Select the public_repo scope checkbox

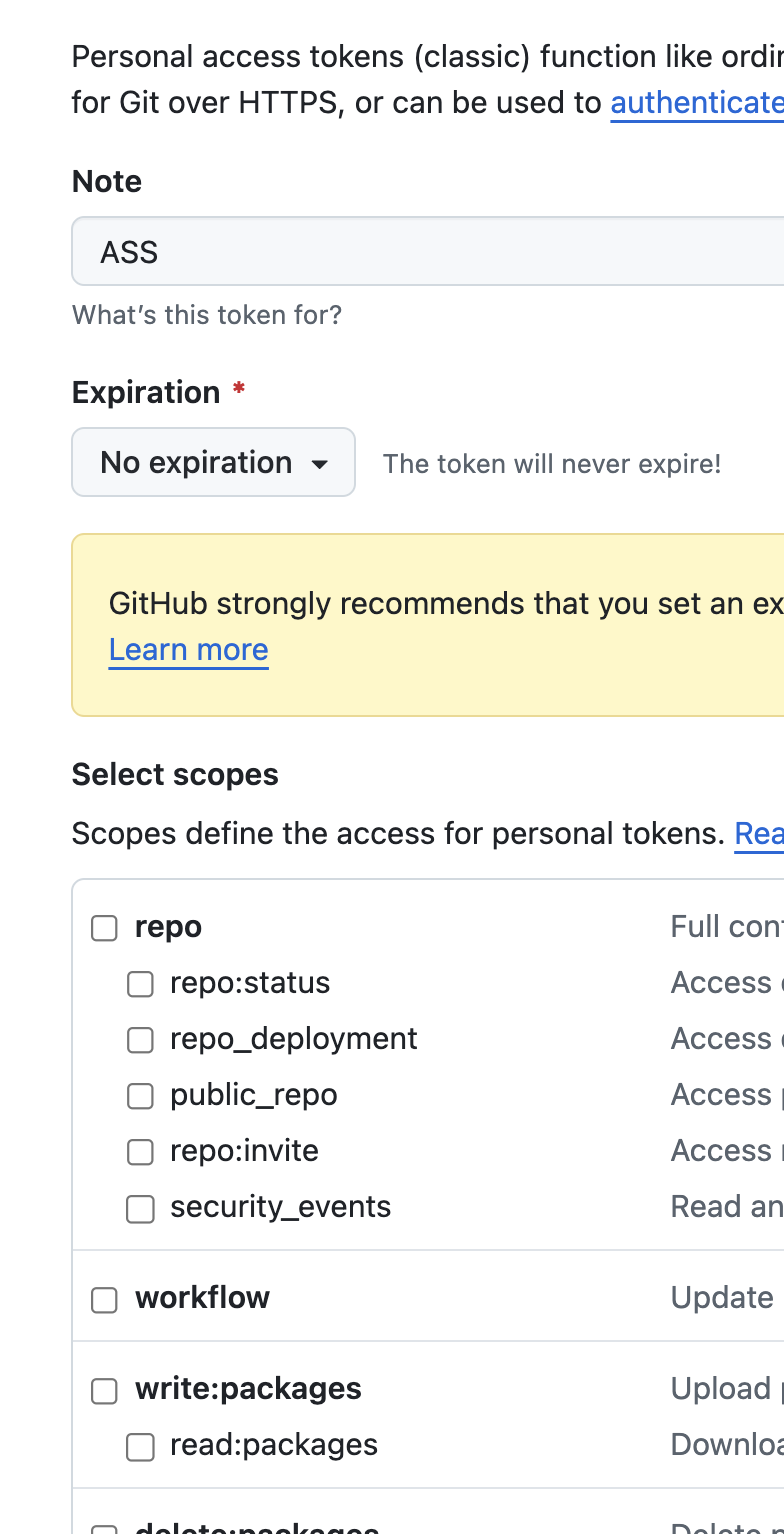pyautogui.click(x=140, y=1096)
